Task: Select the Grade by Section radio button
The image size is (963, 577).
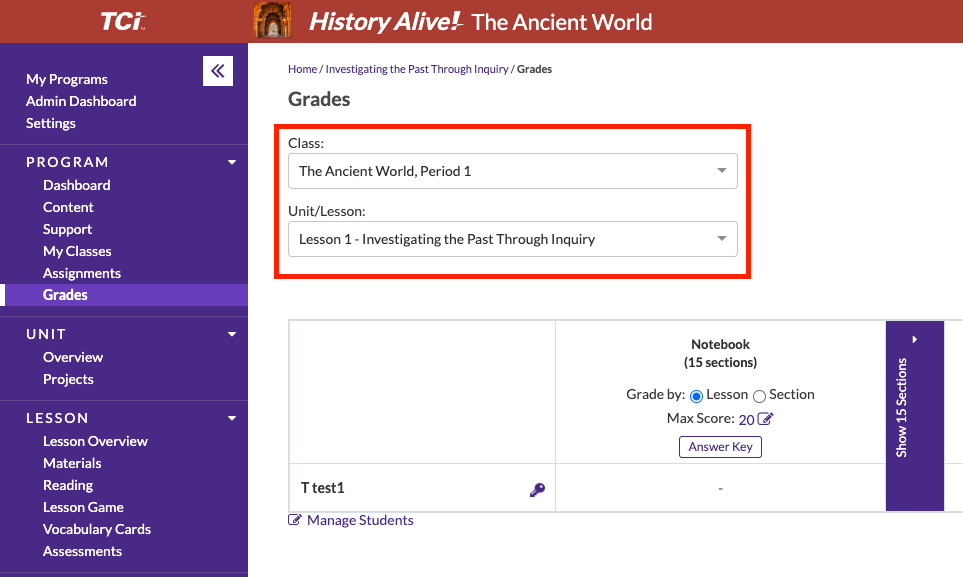Action: [759, 395]
